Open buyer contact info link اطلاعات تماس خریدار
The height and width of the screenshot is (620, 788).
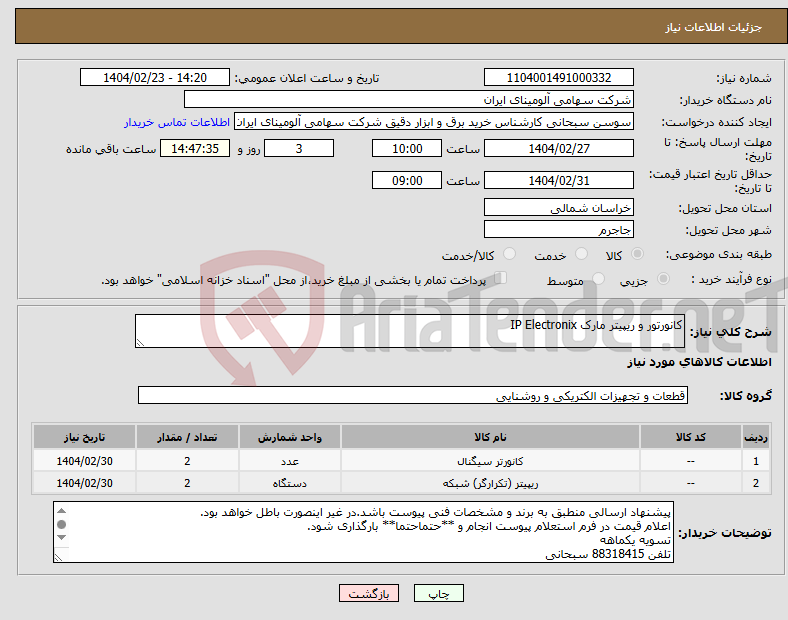coord(177,122)
